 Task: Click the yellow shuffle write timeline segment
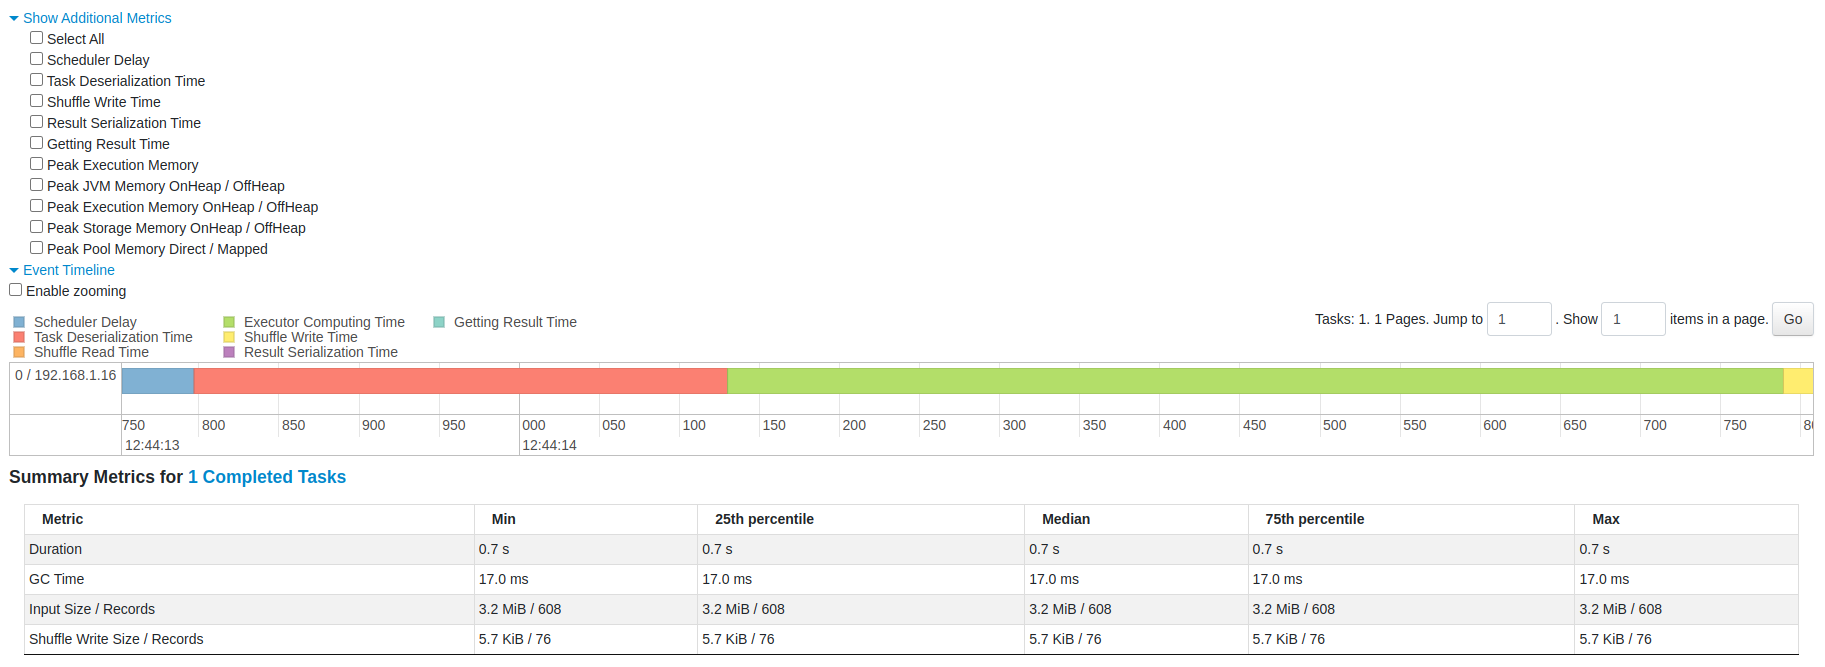1798,380
